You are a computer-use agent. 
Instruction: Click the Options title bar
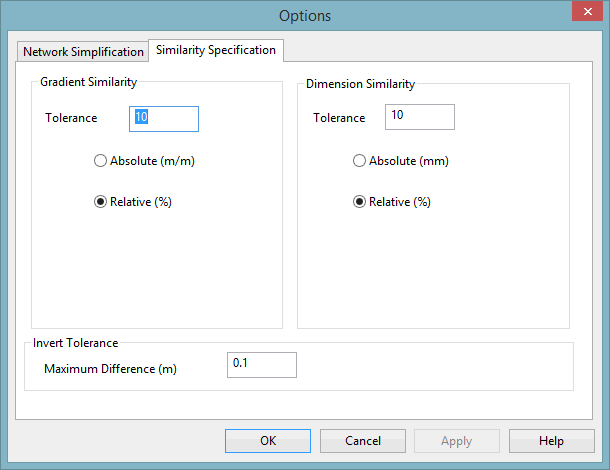pyautogui.click(x=305, y=16)
